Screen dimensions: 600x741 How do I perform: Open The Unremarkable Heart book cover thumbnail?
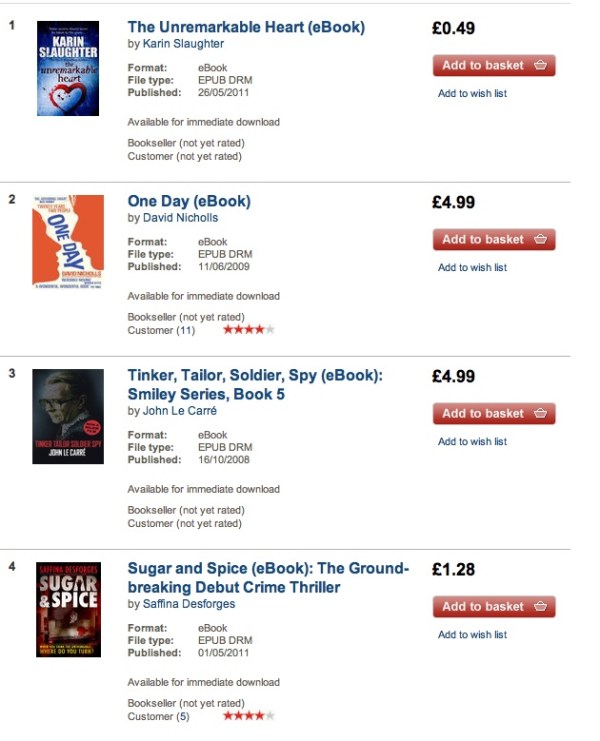coord(67,67)
